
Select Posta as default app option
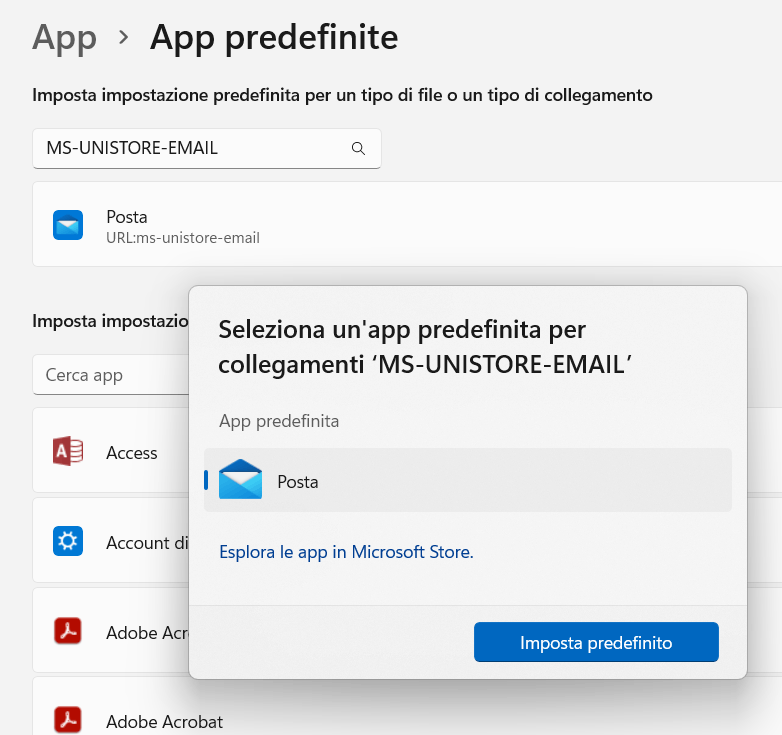click(x=468, y=480)
